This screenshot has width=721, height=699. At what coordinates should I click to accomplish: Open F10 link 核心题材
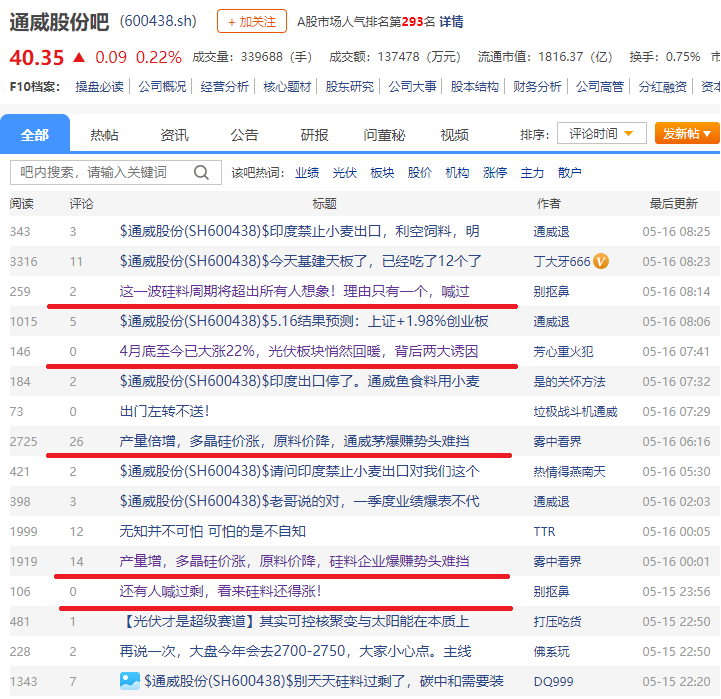pos(287,86)
